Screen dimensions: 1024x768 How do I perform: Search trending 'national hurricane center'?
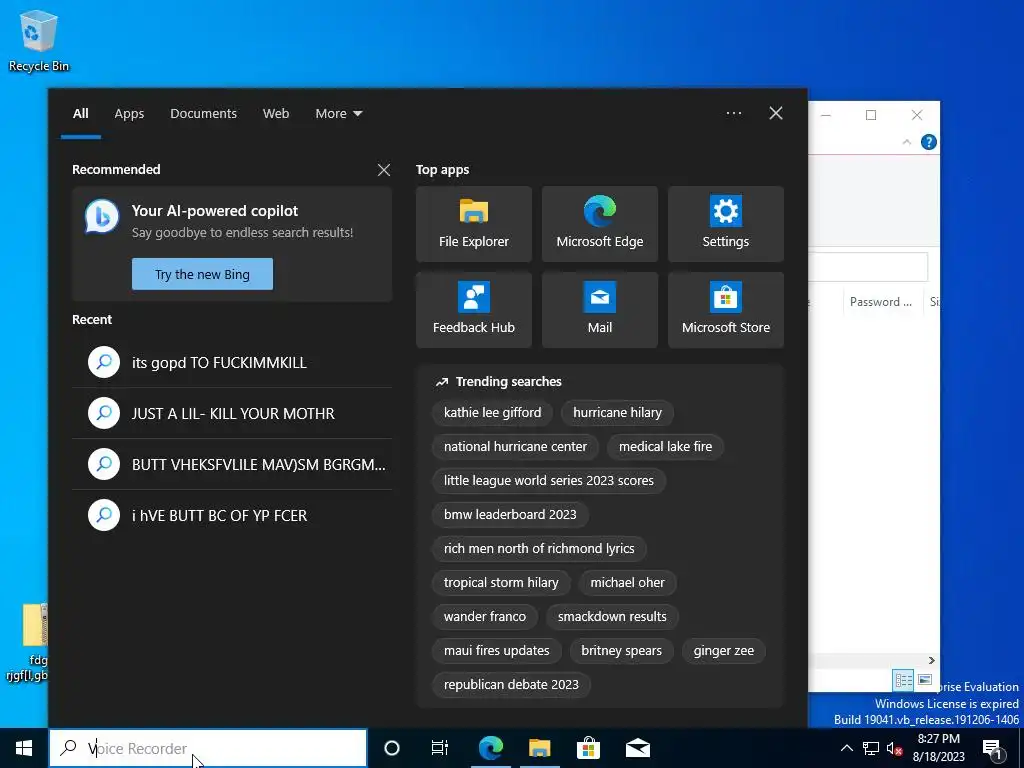[515, 447]
